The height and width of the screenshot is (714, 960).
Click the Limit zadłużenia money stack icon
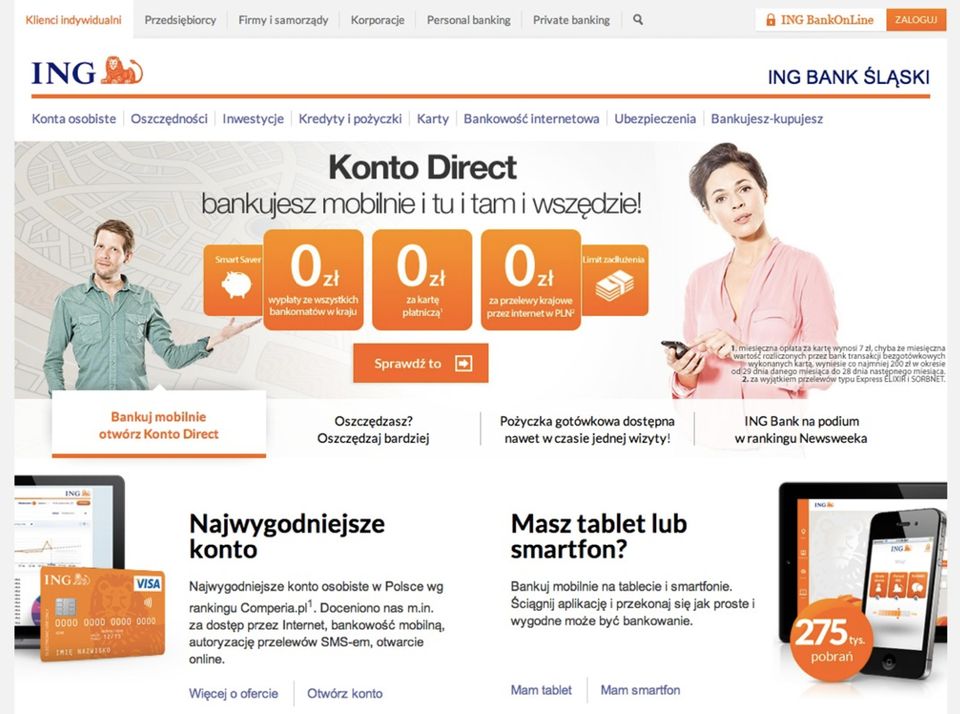tap(614, 285)
